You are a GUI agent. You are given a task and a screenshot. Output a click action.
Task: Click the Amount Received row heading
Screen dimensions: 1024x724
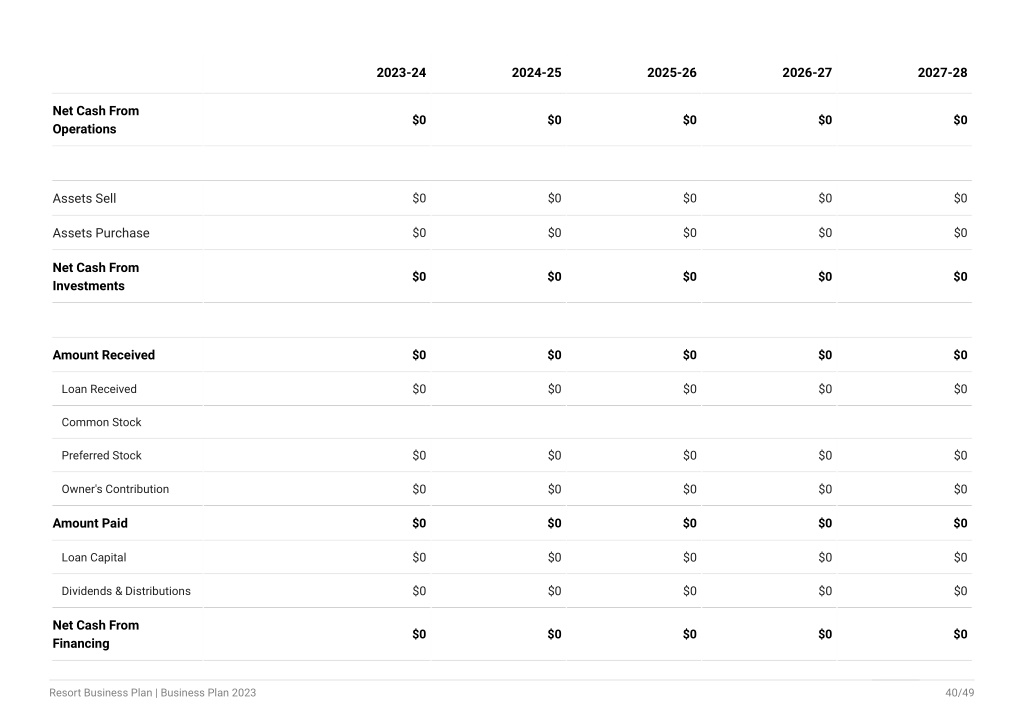(x=104, y=355)
